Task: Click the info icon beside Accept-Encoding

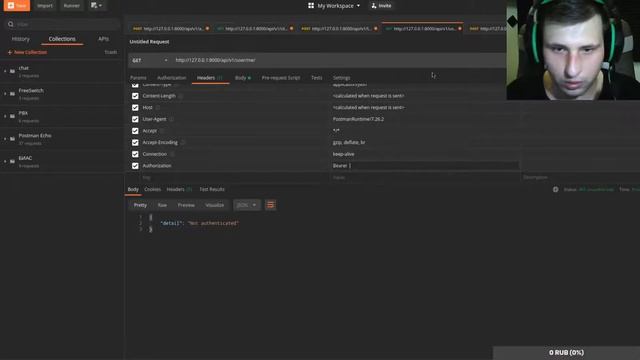Action: 183,142
